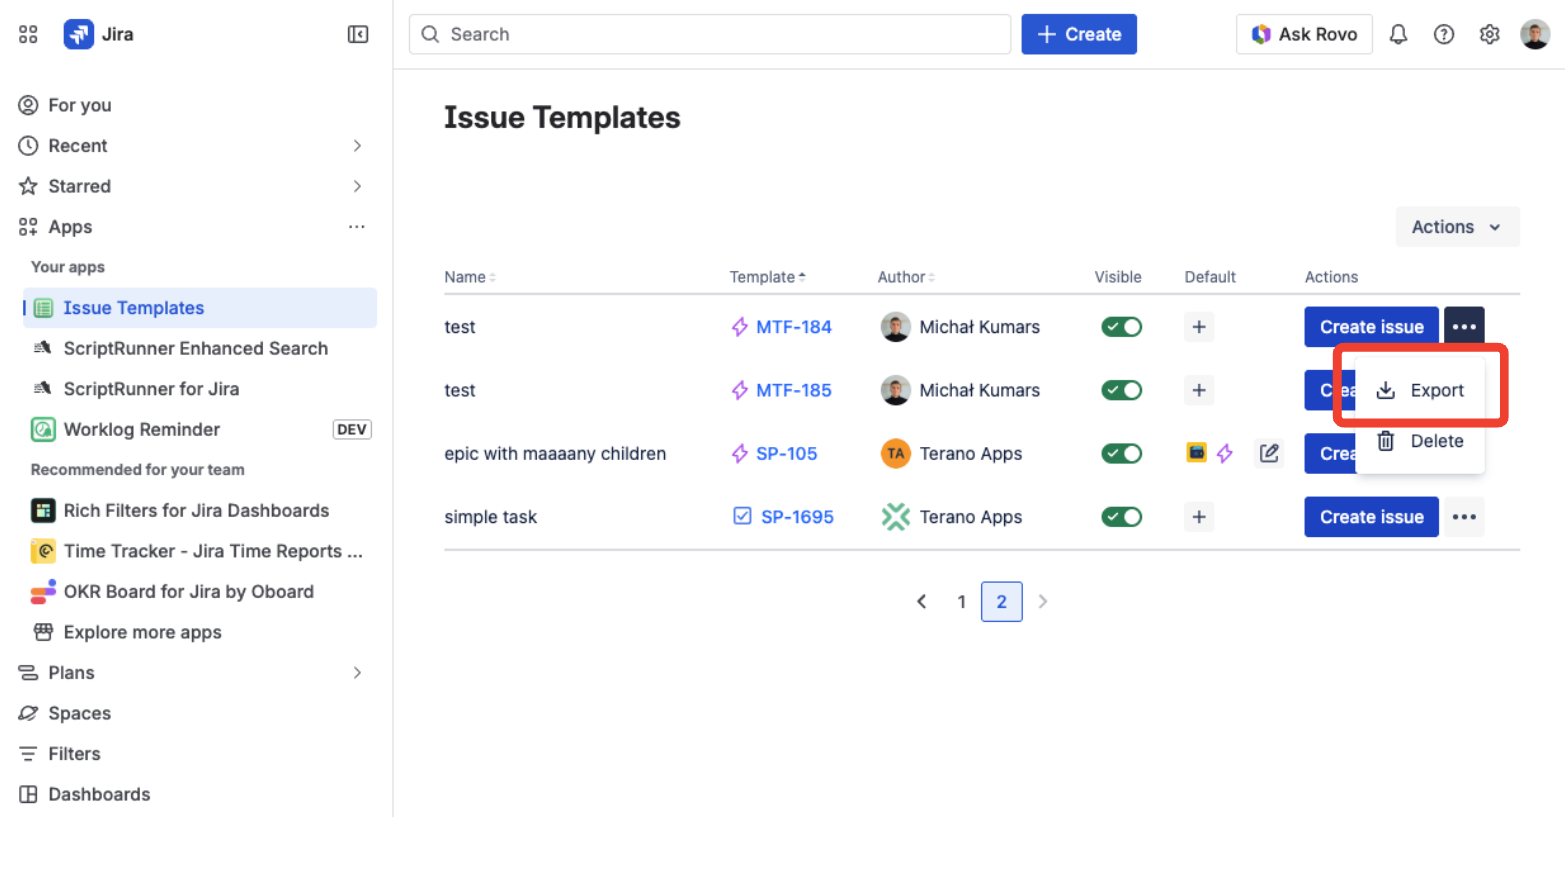Viewport: 1565px width, 878px height.
Task: Open the MTF-185 issue link
Action: tap(793, 390)
